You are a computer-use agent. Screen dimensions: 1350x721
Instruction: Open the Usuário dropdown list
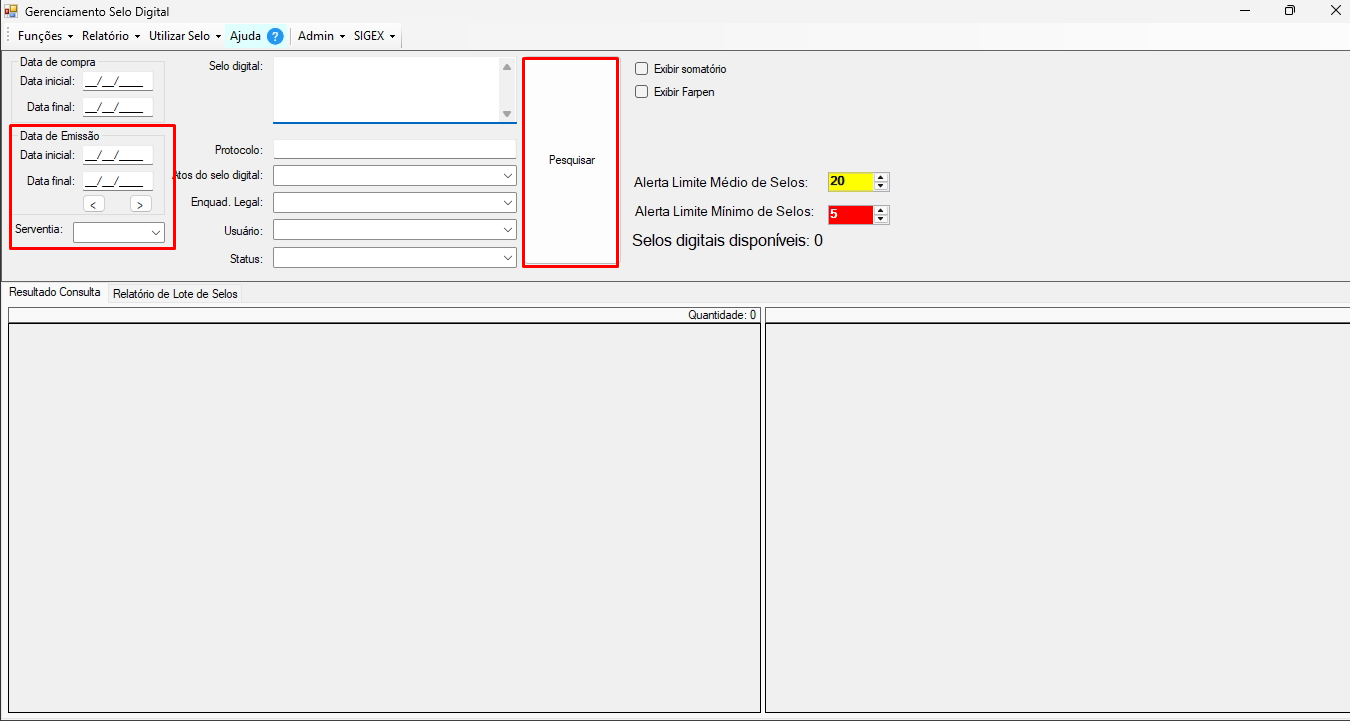click(x=507, y=230)
